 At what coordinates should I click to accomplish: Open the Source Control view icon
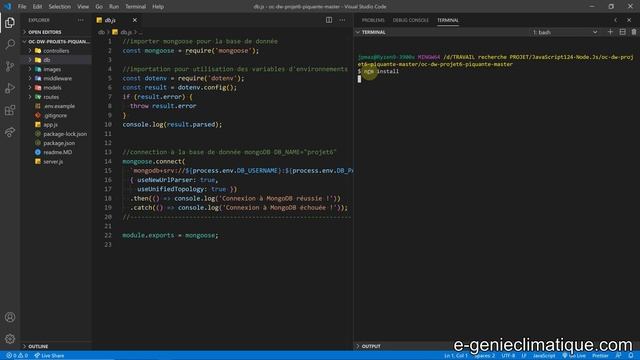click(x=10, y=66)
